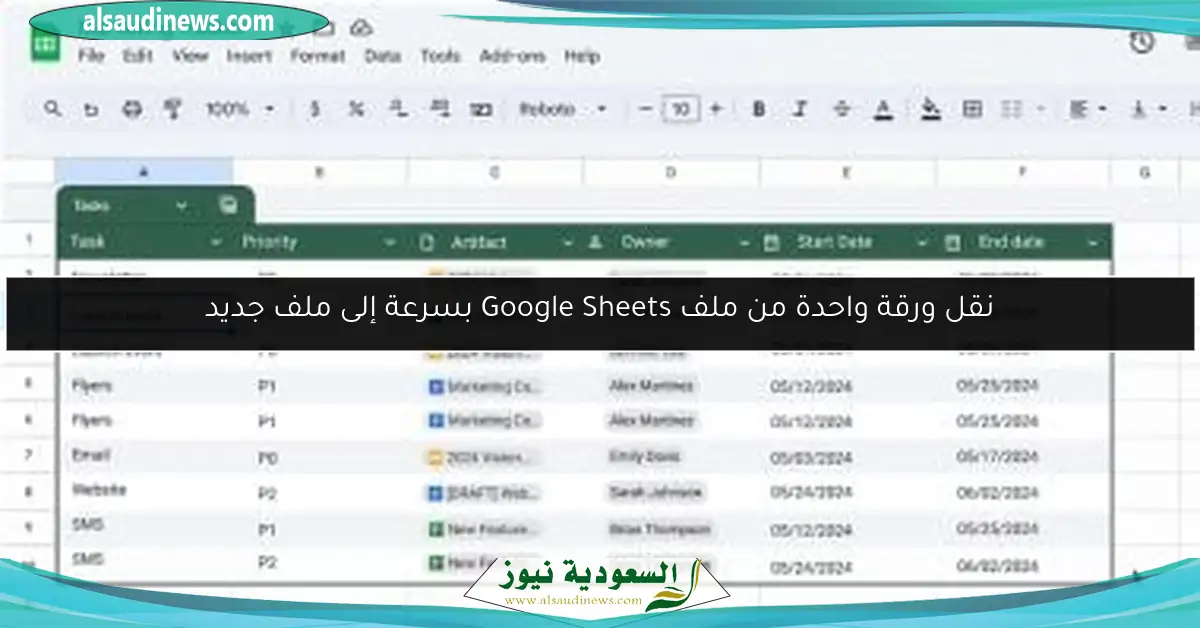Open the Format menu
Screen dimensions: 1200x628
click(318, 56)
